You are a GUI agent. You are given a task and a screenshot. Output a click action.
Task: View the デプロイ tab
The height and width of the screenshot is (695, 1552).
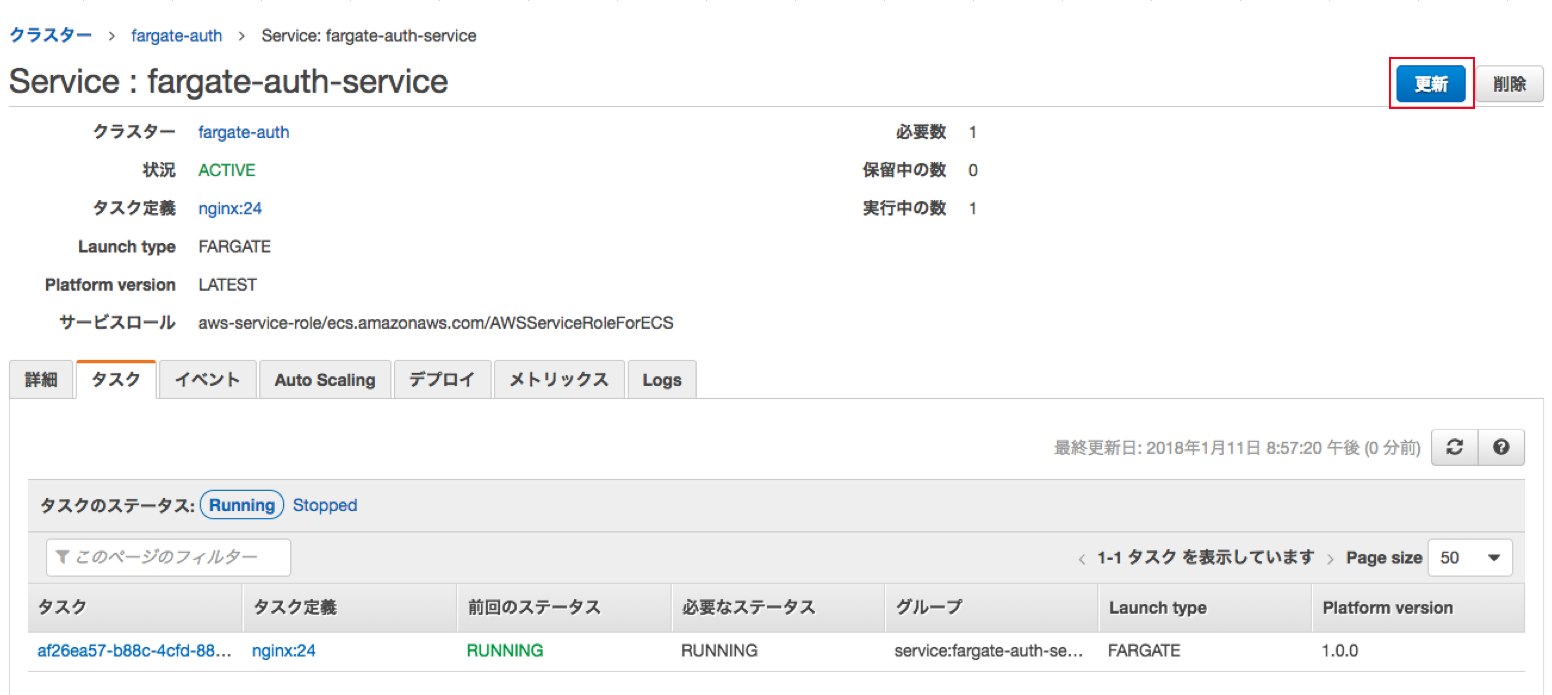[442, 379]
